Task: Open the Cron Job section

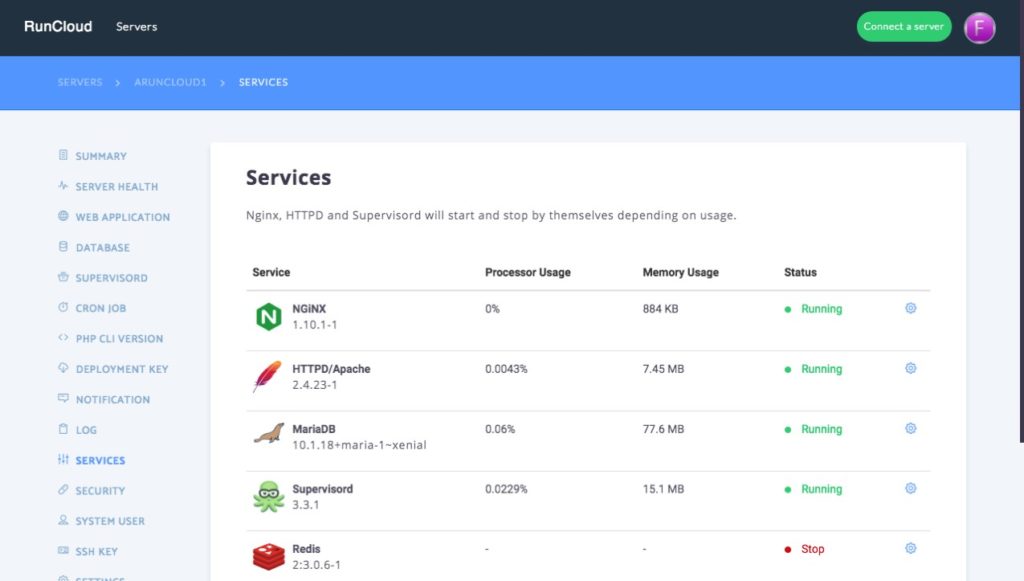Action: 101,308
